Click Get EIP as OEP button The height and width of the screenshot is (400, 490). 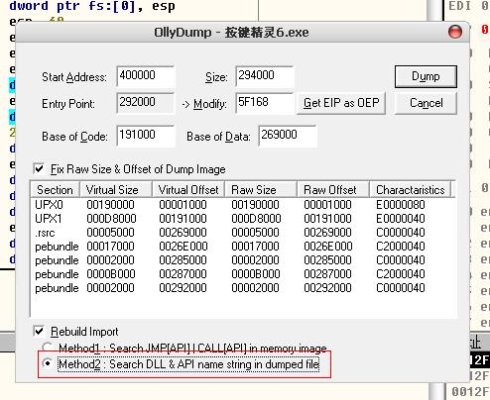click(x=341, y=103)
